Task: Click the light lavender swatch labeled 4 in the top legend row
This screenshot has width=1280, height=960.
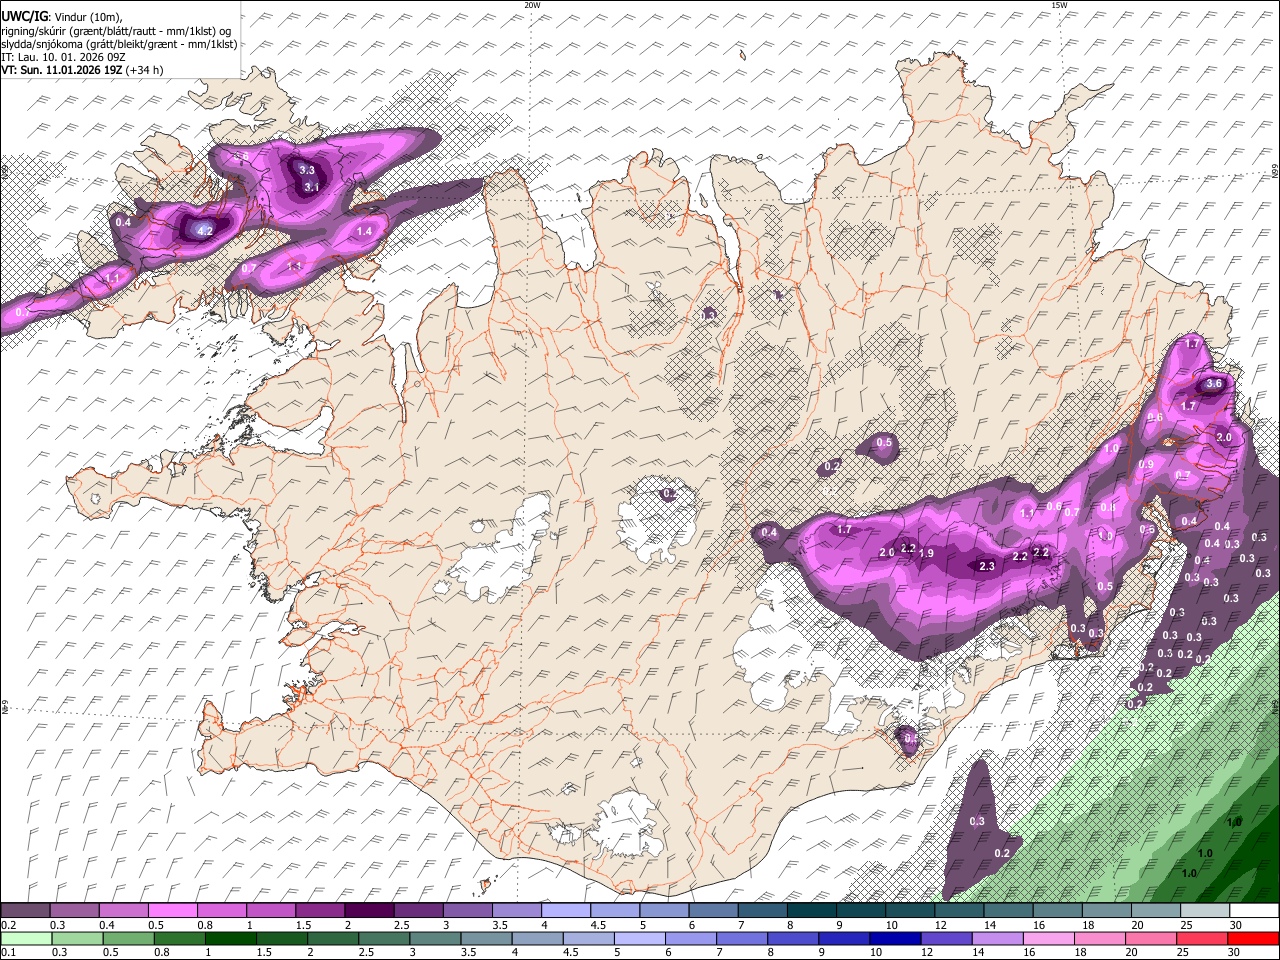Action: pyautogui.click(x=566, y=911)
